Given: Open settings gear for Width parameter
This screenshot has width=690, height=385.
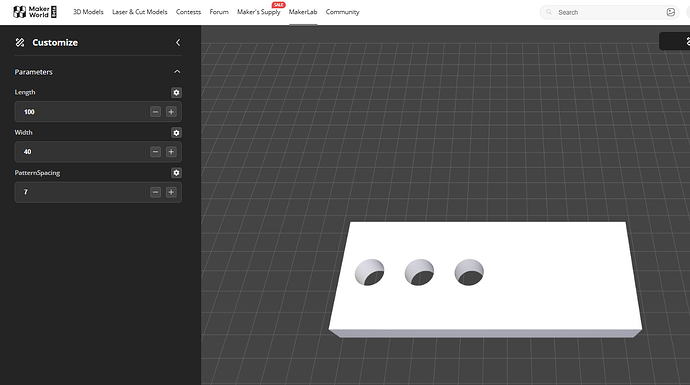Looking at the screenshot, I should pos(176,132).
